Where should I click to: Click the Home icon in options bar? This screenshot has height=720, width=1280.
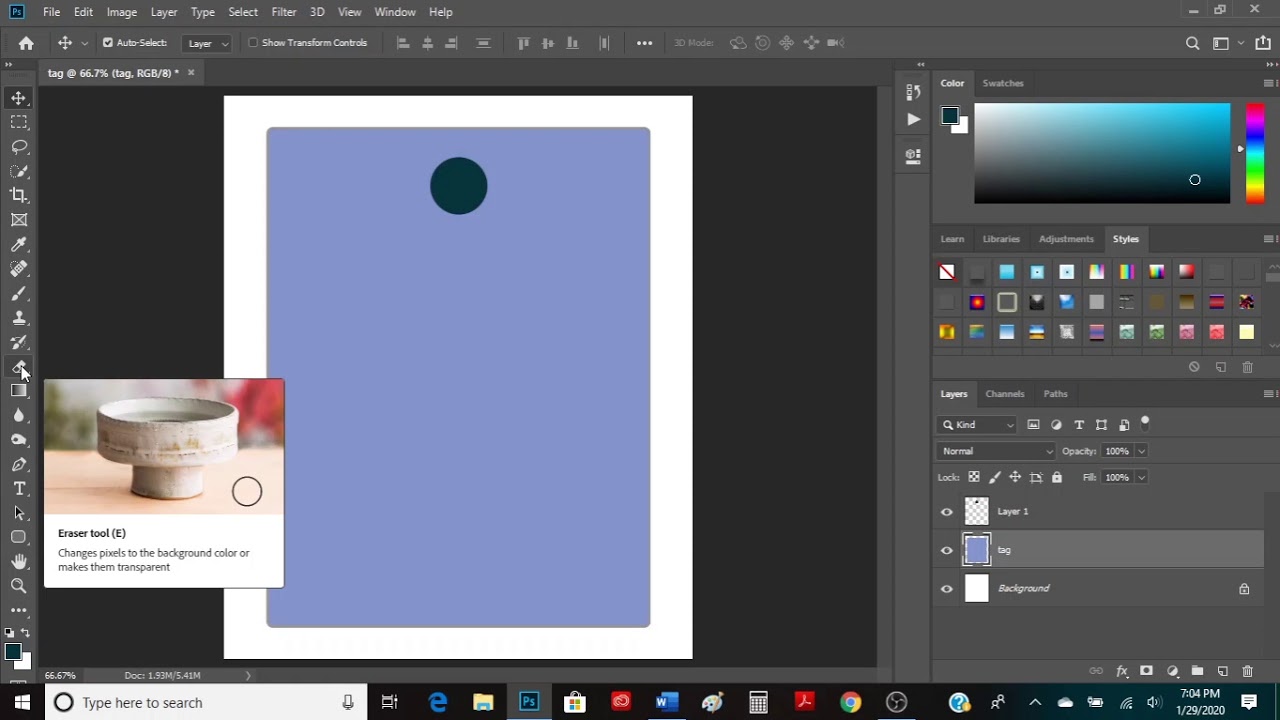tap(26, 43)
